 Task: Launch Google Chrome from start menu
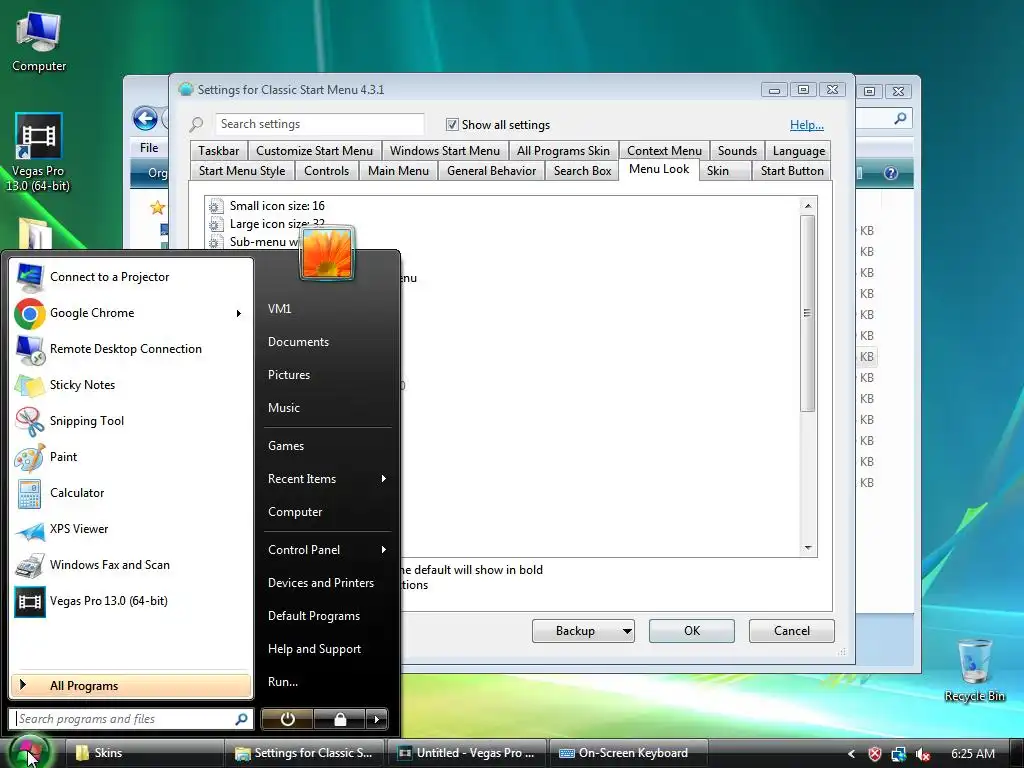pos(131,313)
